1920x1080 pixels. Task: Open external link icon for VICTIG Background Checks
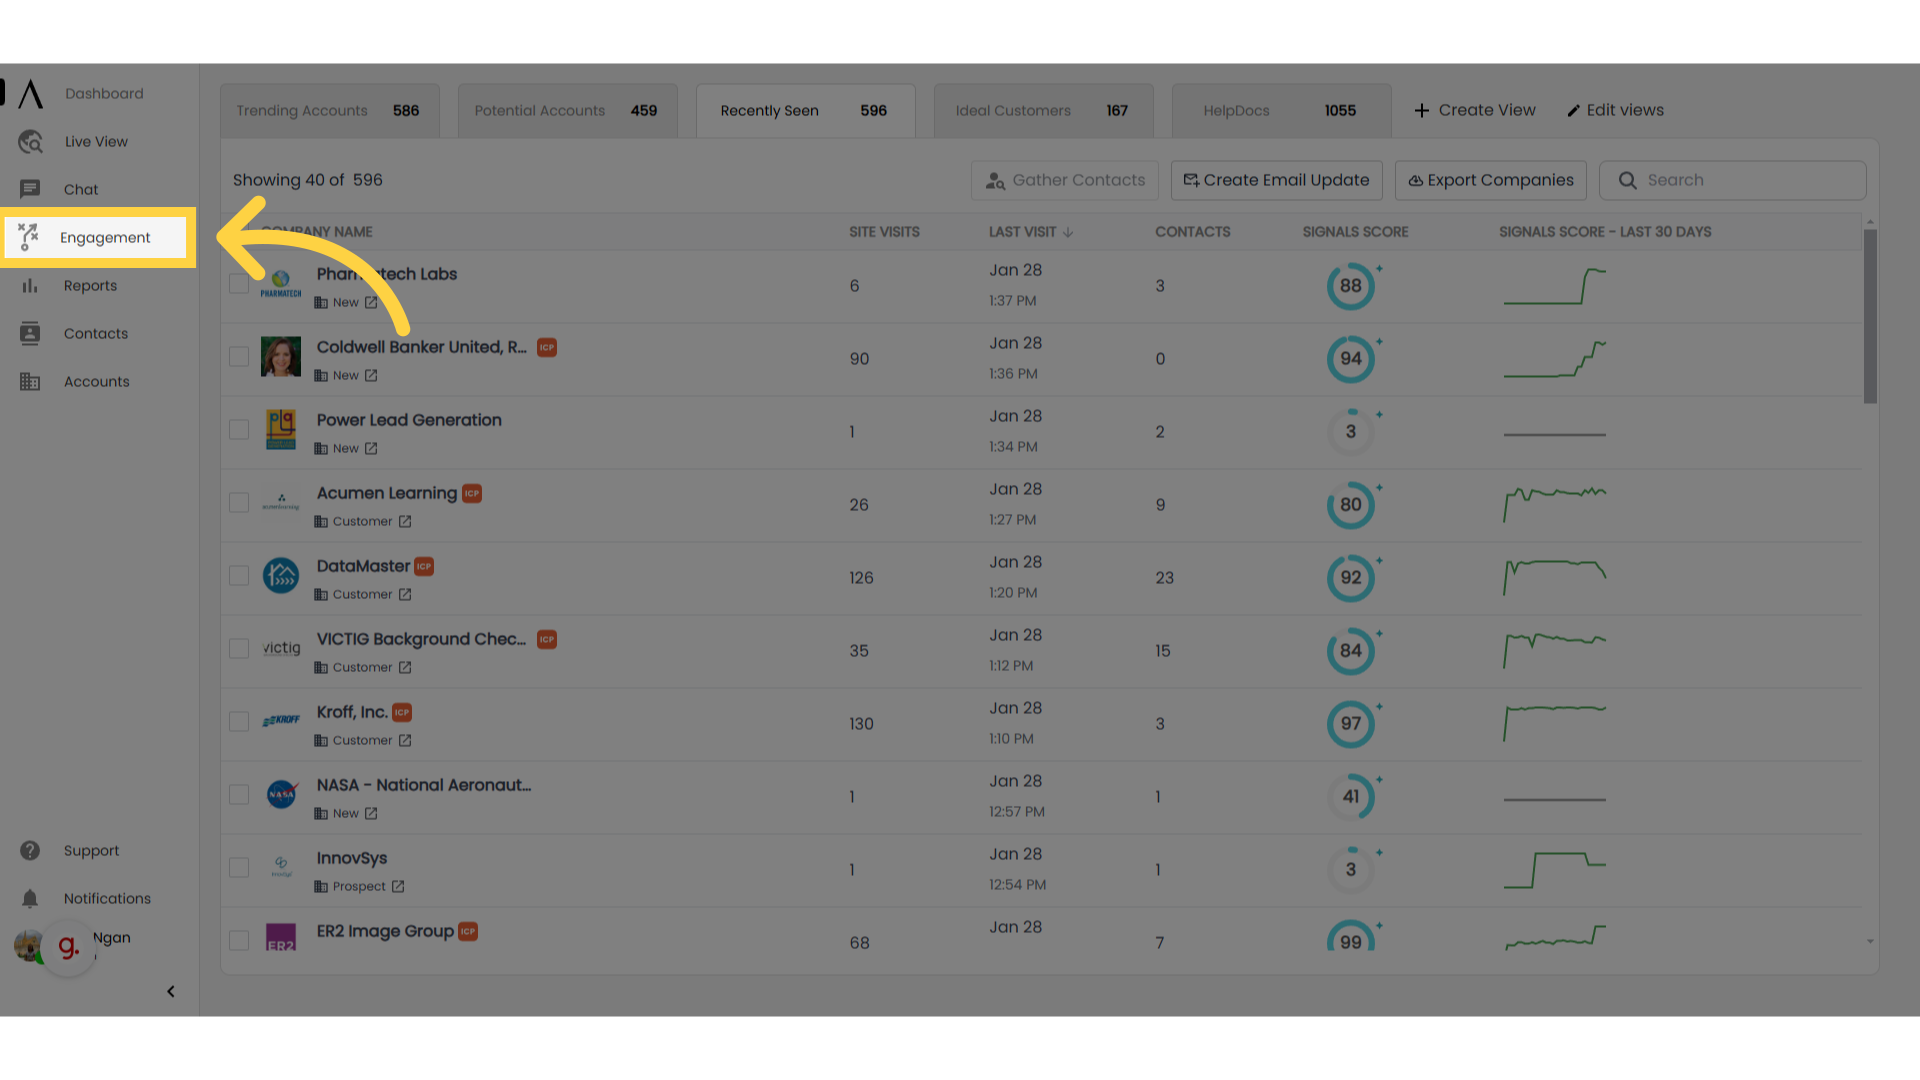tap(405, 668)
